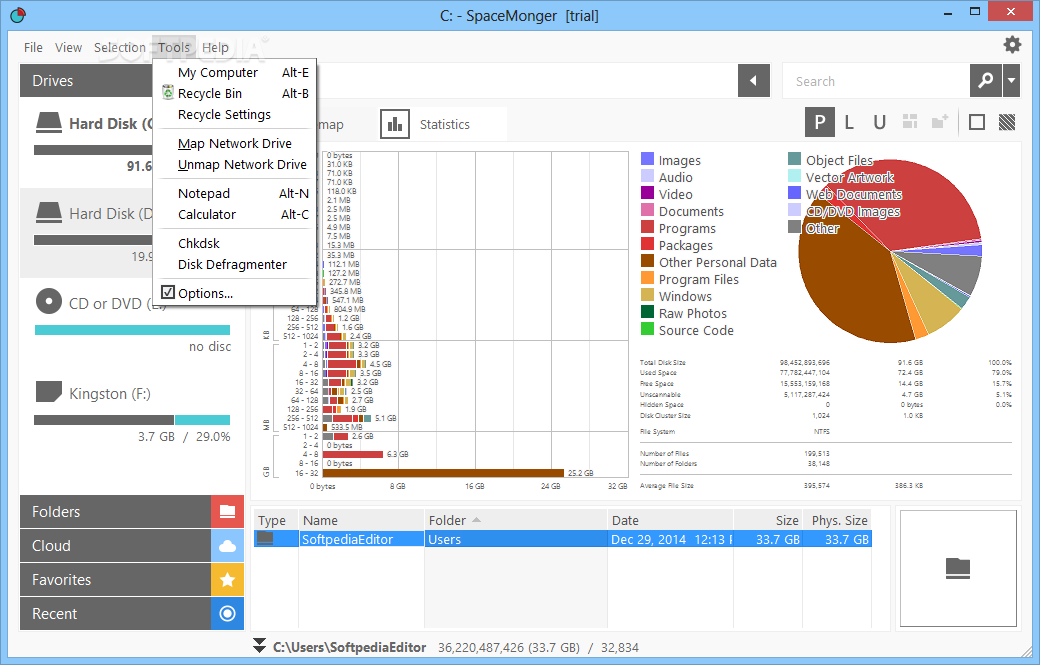Image resolution: width=1040 pixels, height=665 pixels.
Task: Sort by the Name column header
Action: pyautogui.click(x=361, y=520)
